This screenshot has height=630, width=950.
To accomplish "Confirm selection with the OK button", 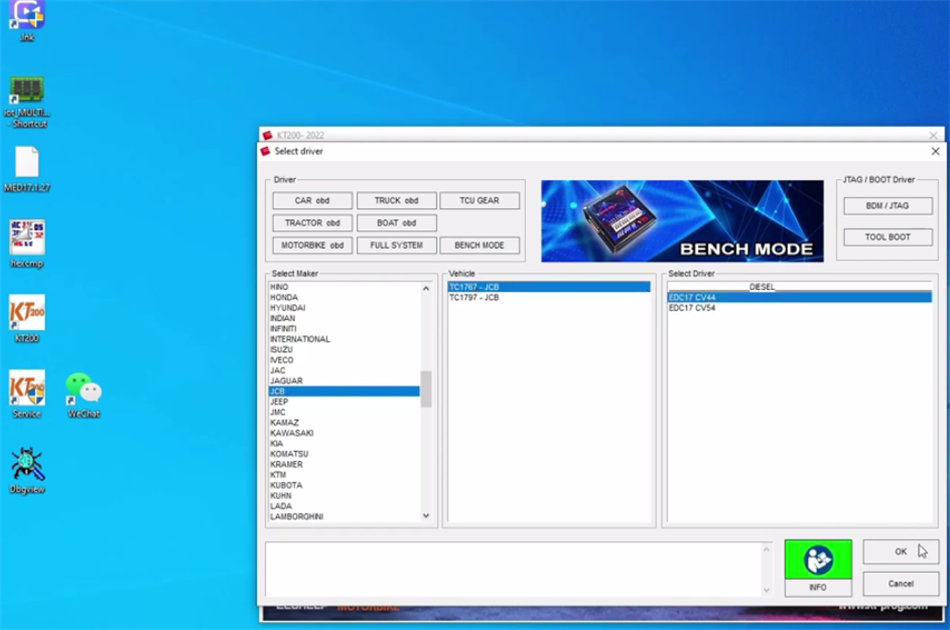I will click(x=901, y=551).
